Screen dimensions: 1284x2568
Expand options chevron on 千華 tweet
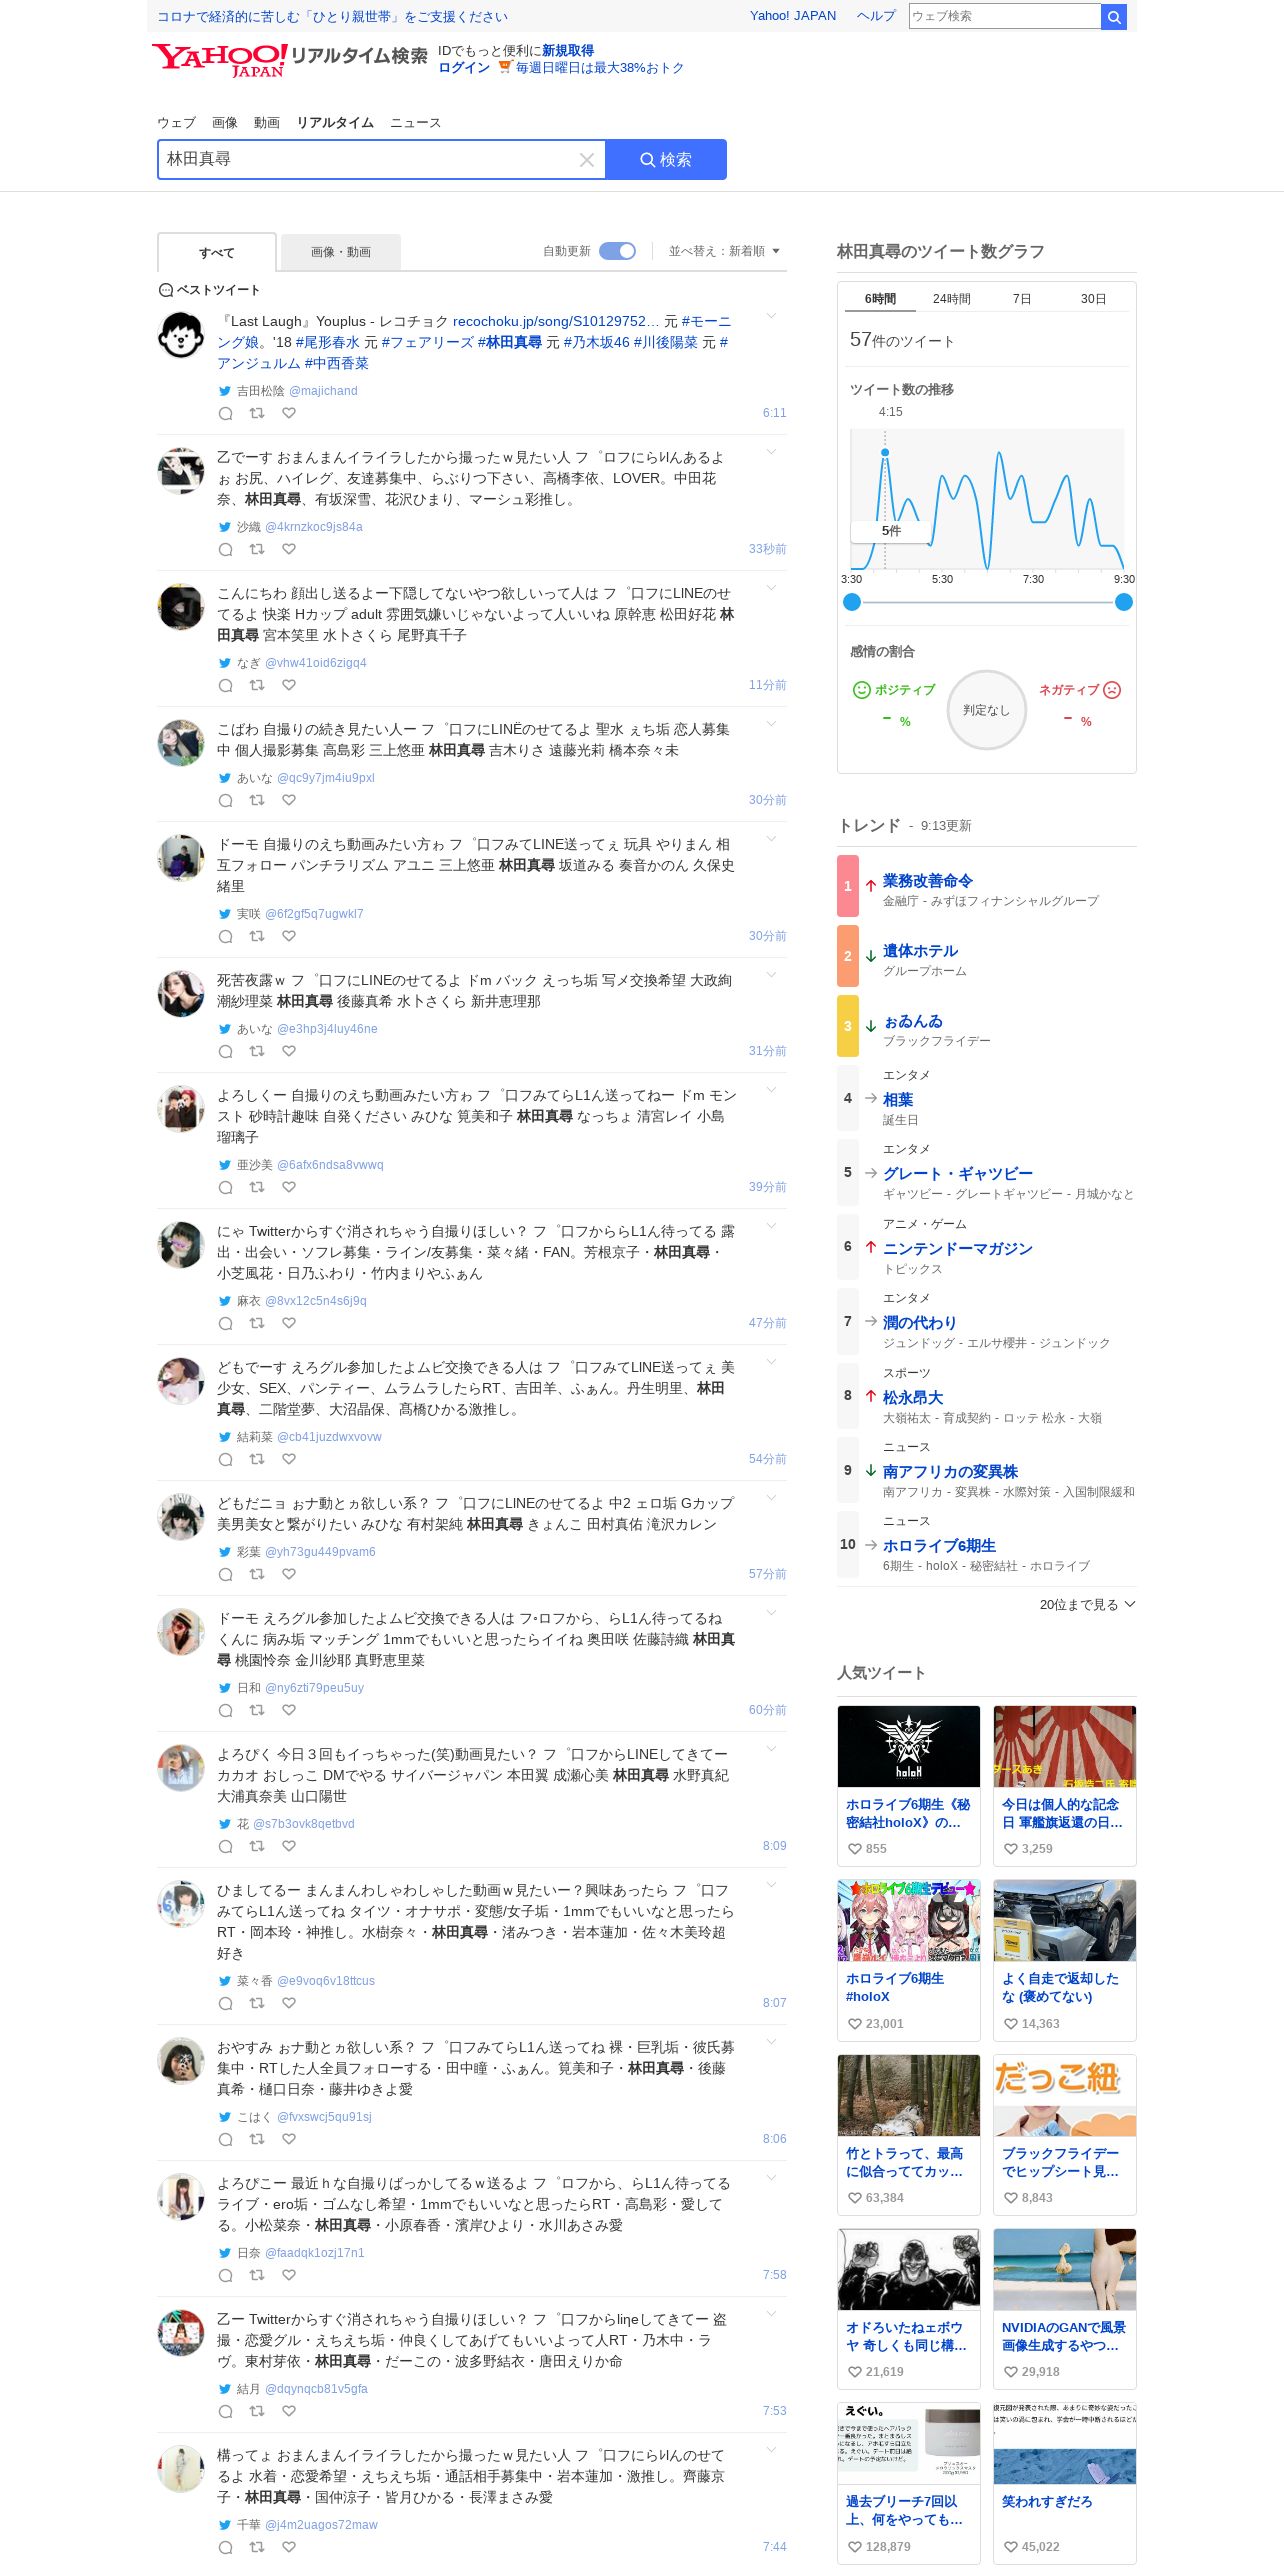[771, 2450]
